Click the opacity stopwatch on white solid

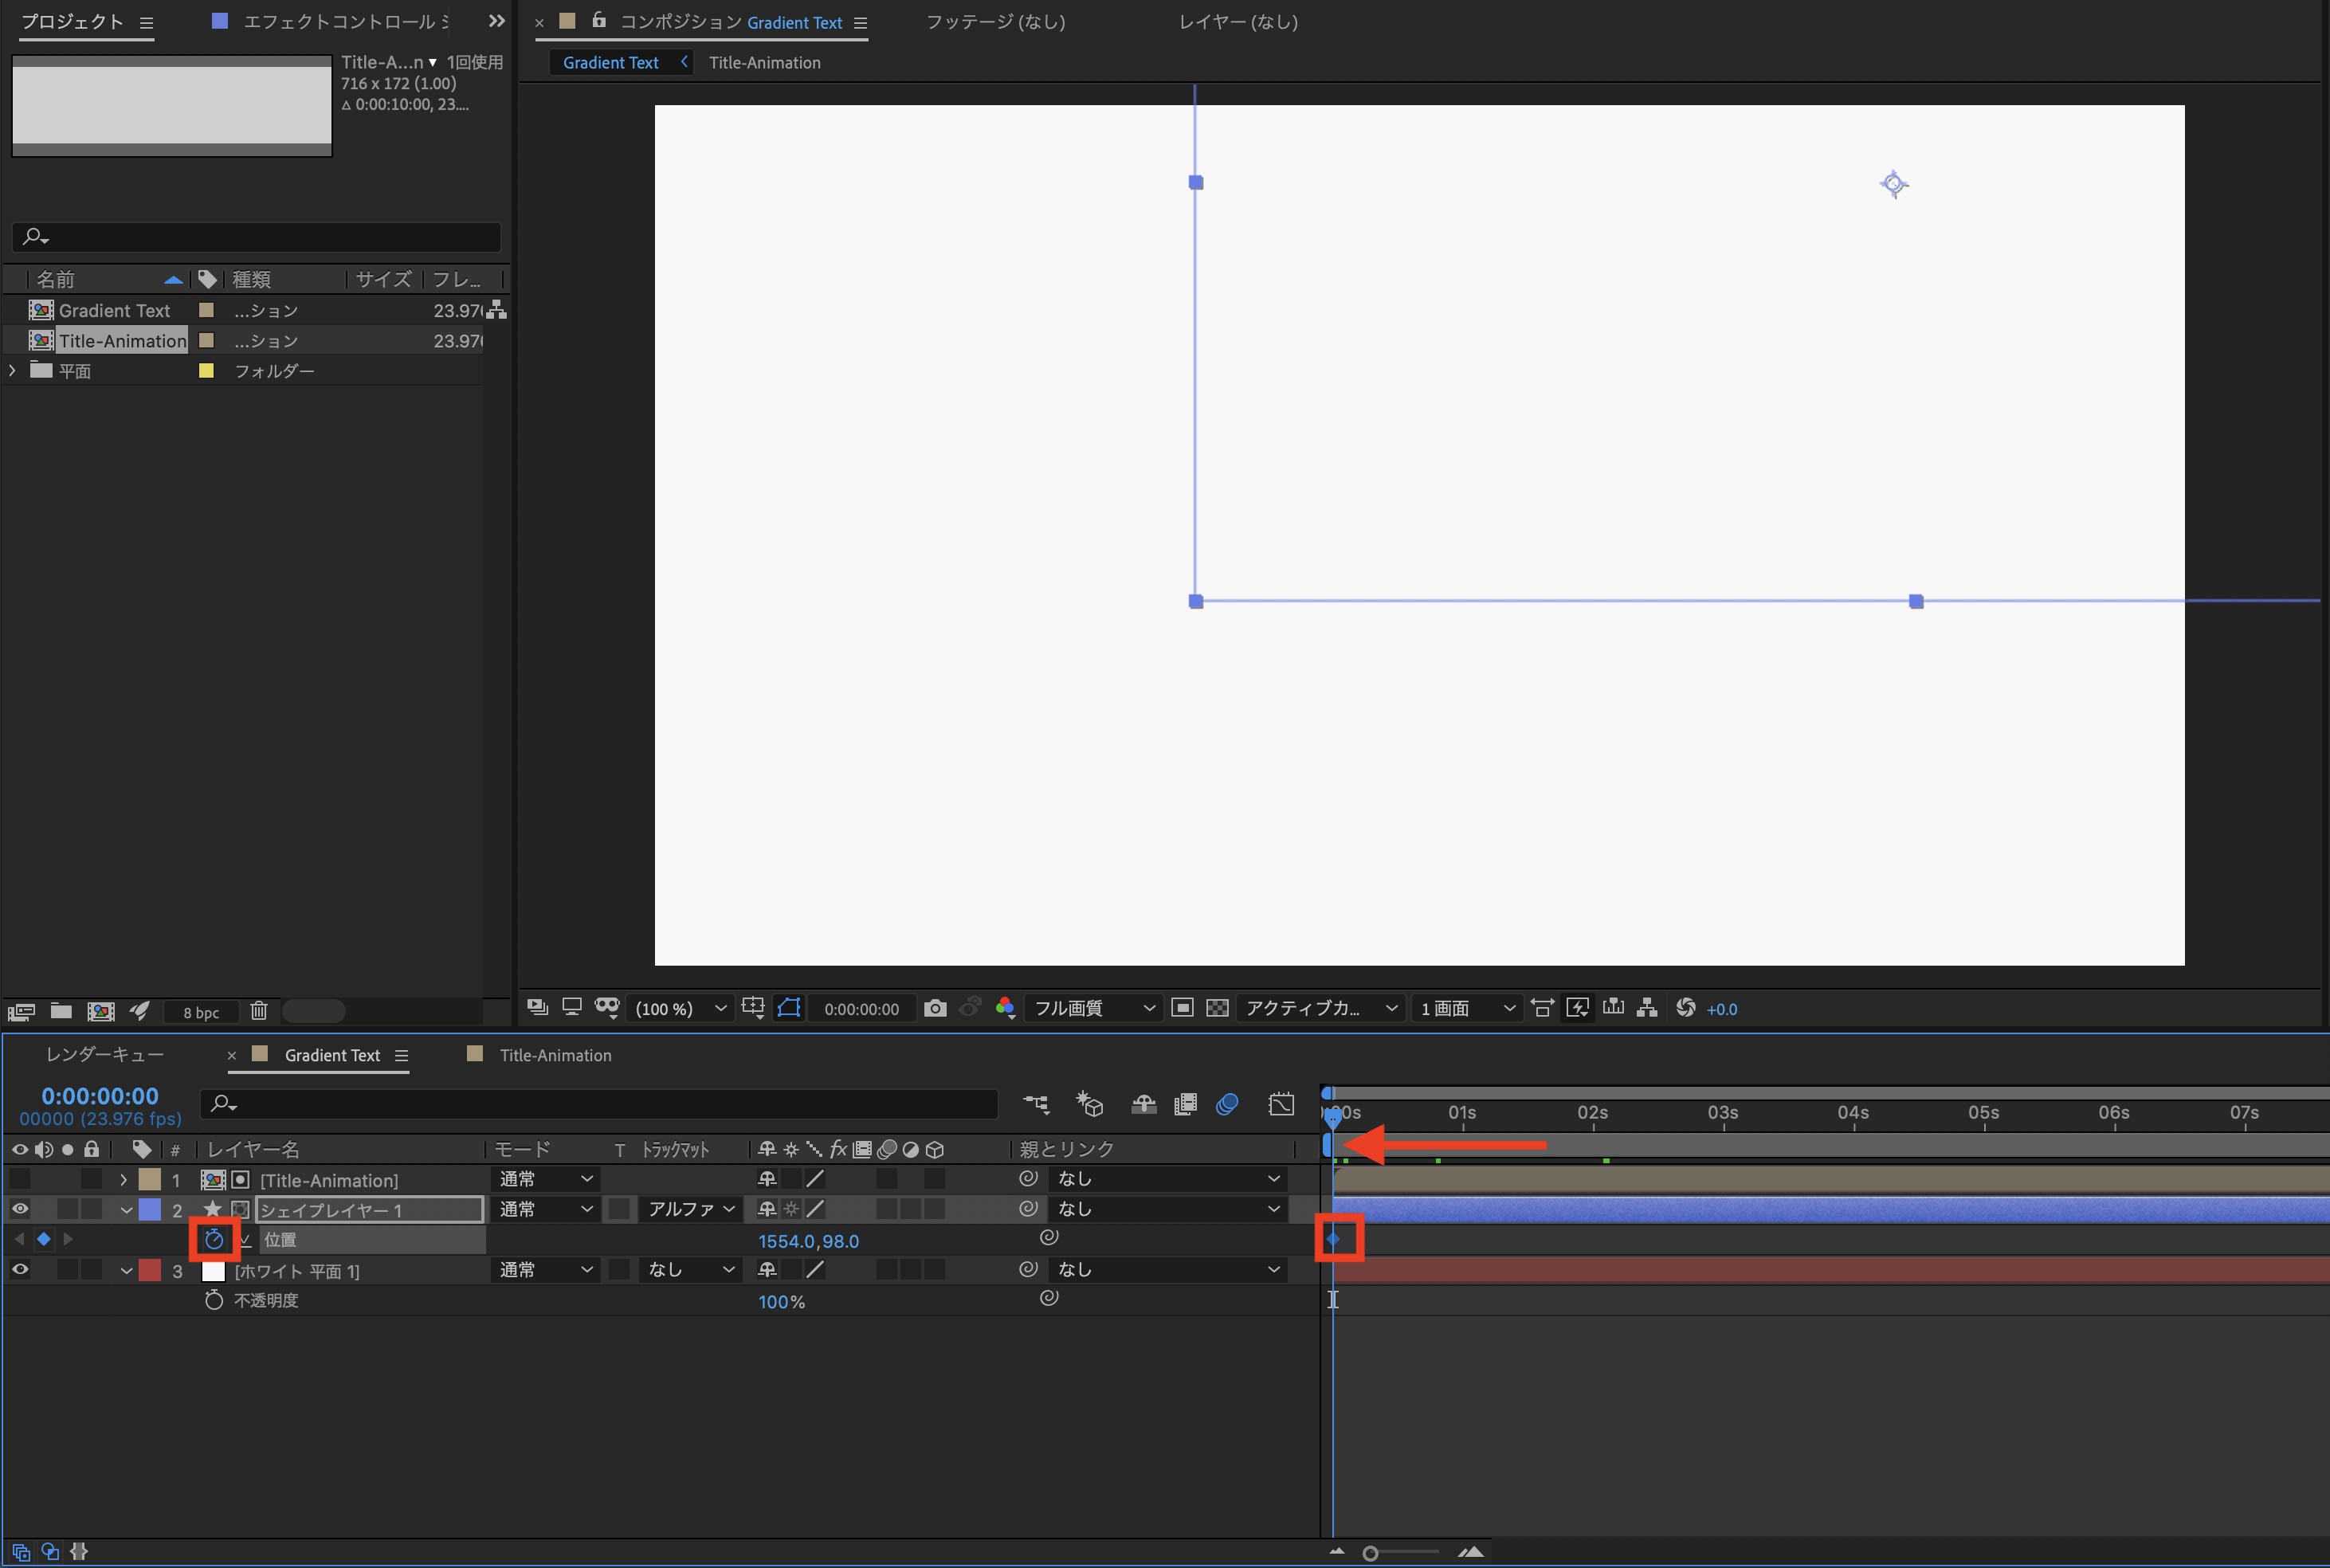coord(214,1300)
